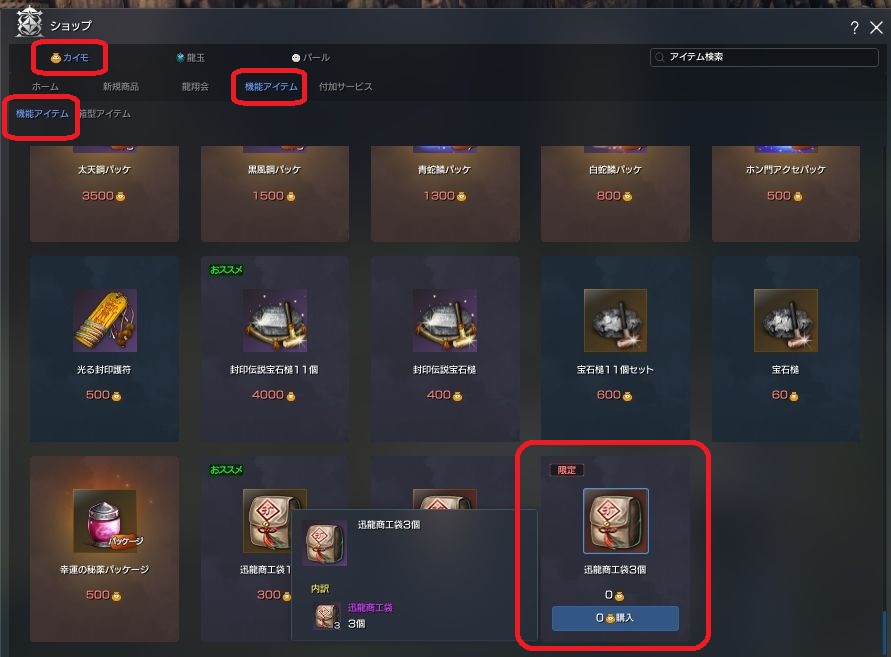Click the アイテム検索 search field
Image resolution: width=891 pixels, height=657 pixels.
tap(764, 57)
